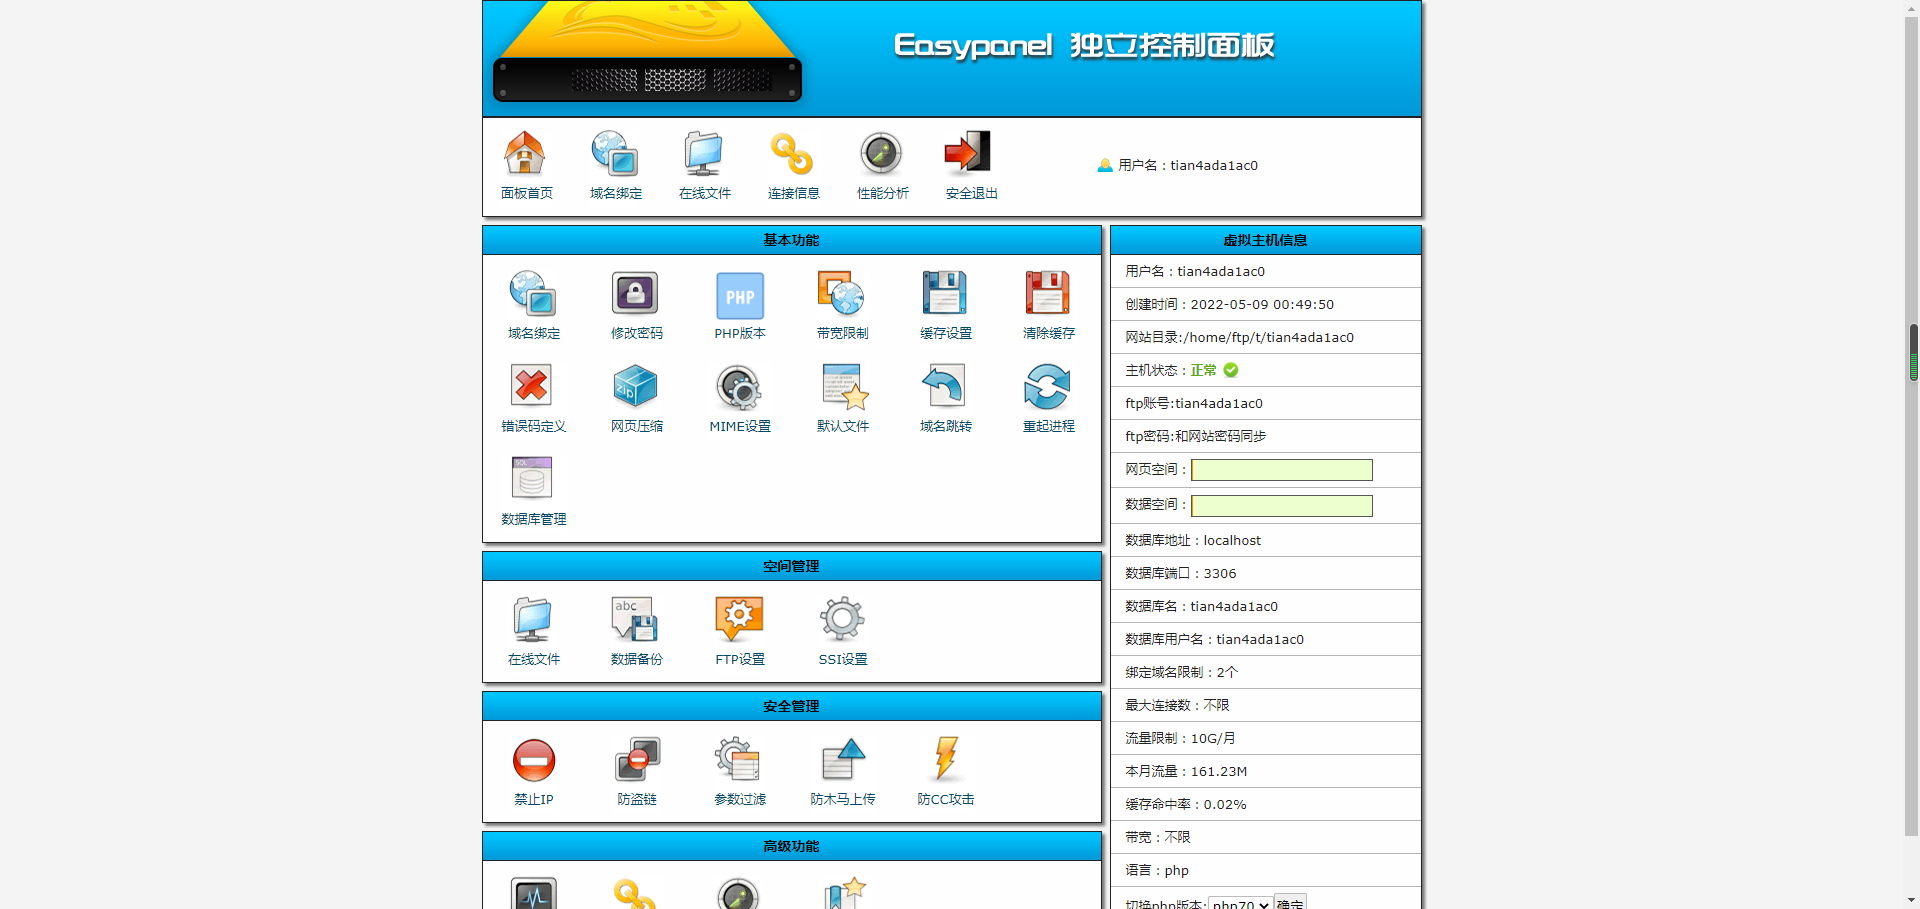The width and height of the screenshot is (1920, 909).
Task: Open the 错误码定义 red X icon
Action: (533, 387)
